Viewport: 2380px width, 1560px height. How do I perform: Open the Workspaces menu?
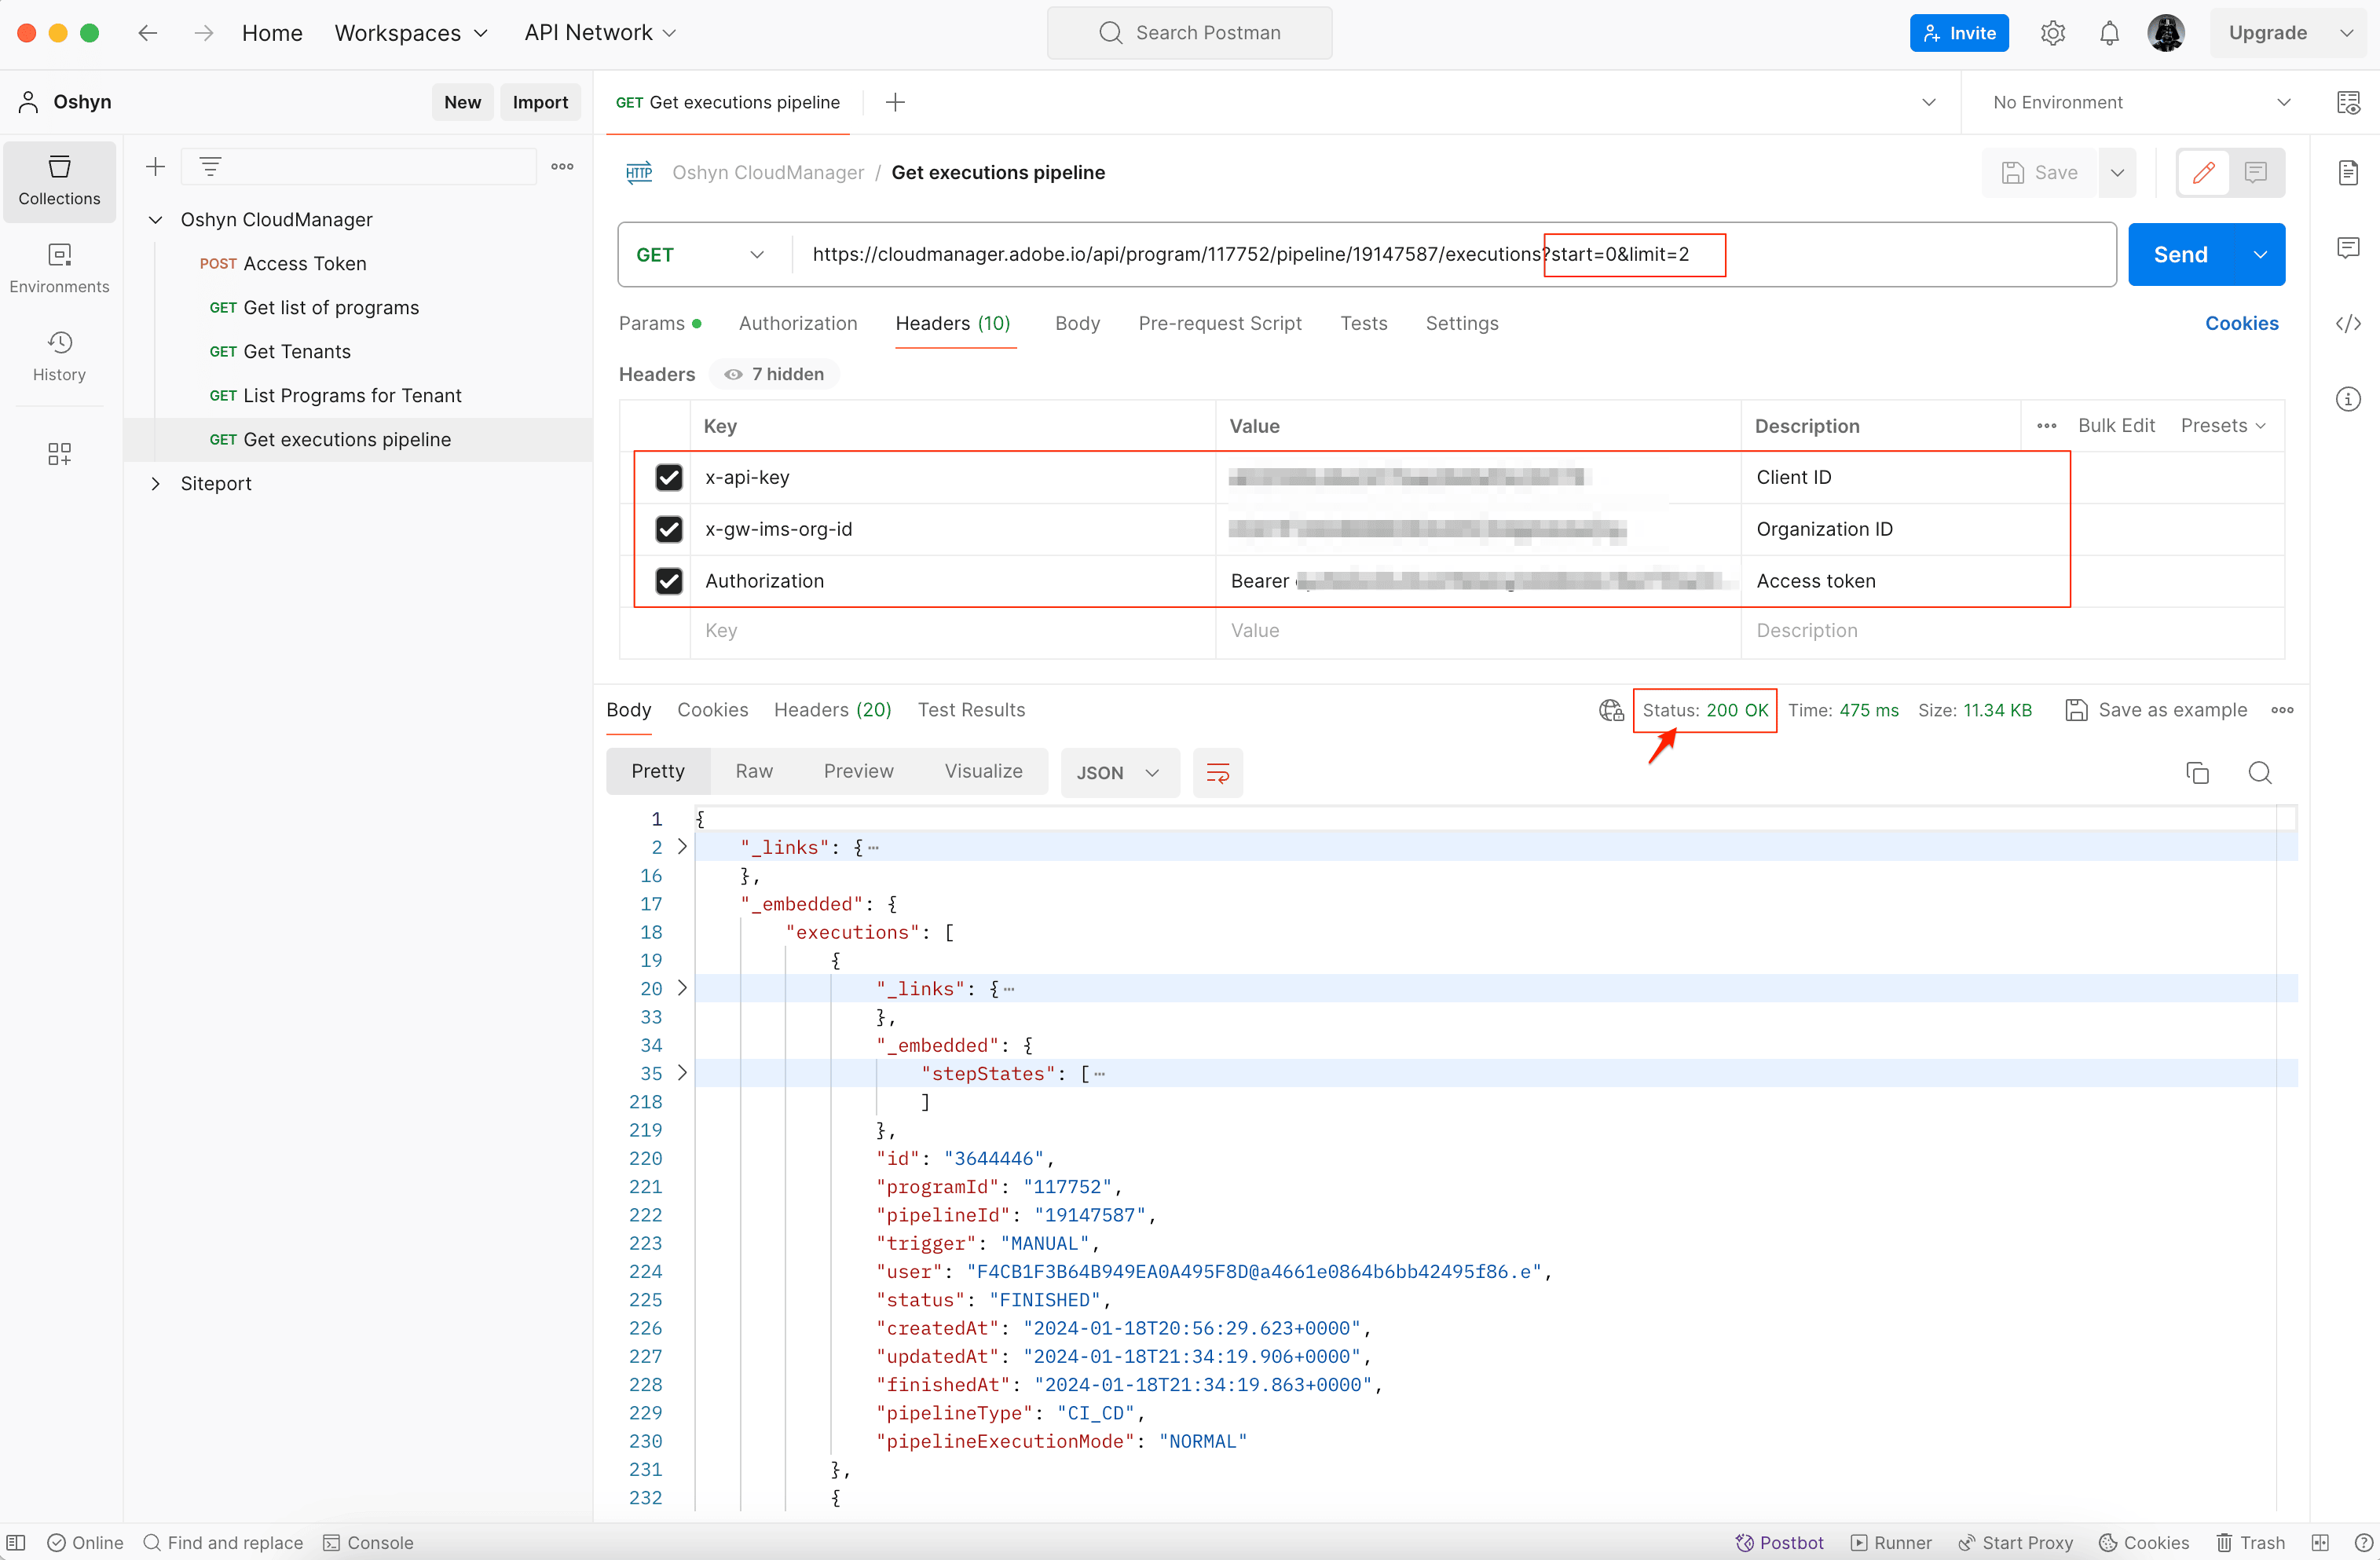pyautogui.click(x=411, y=33)
